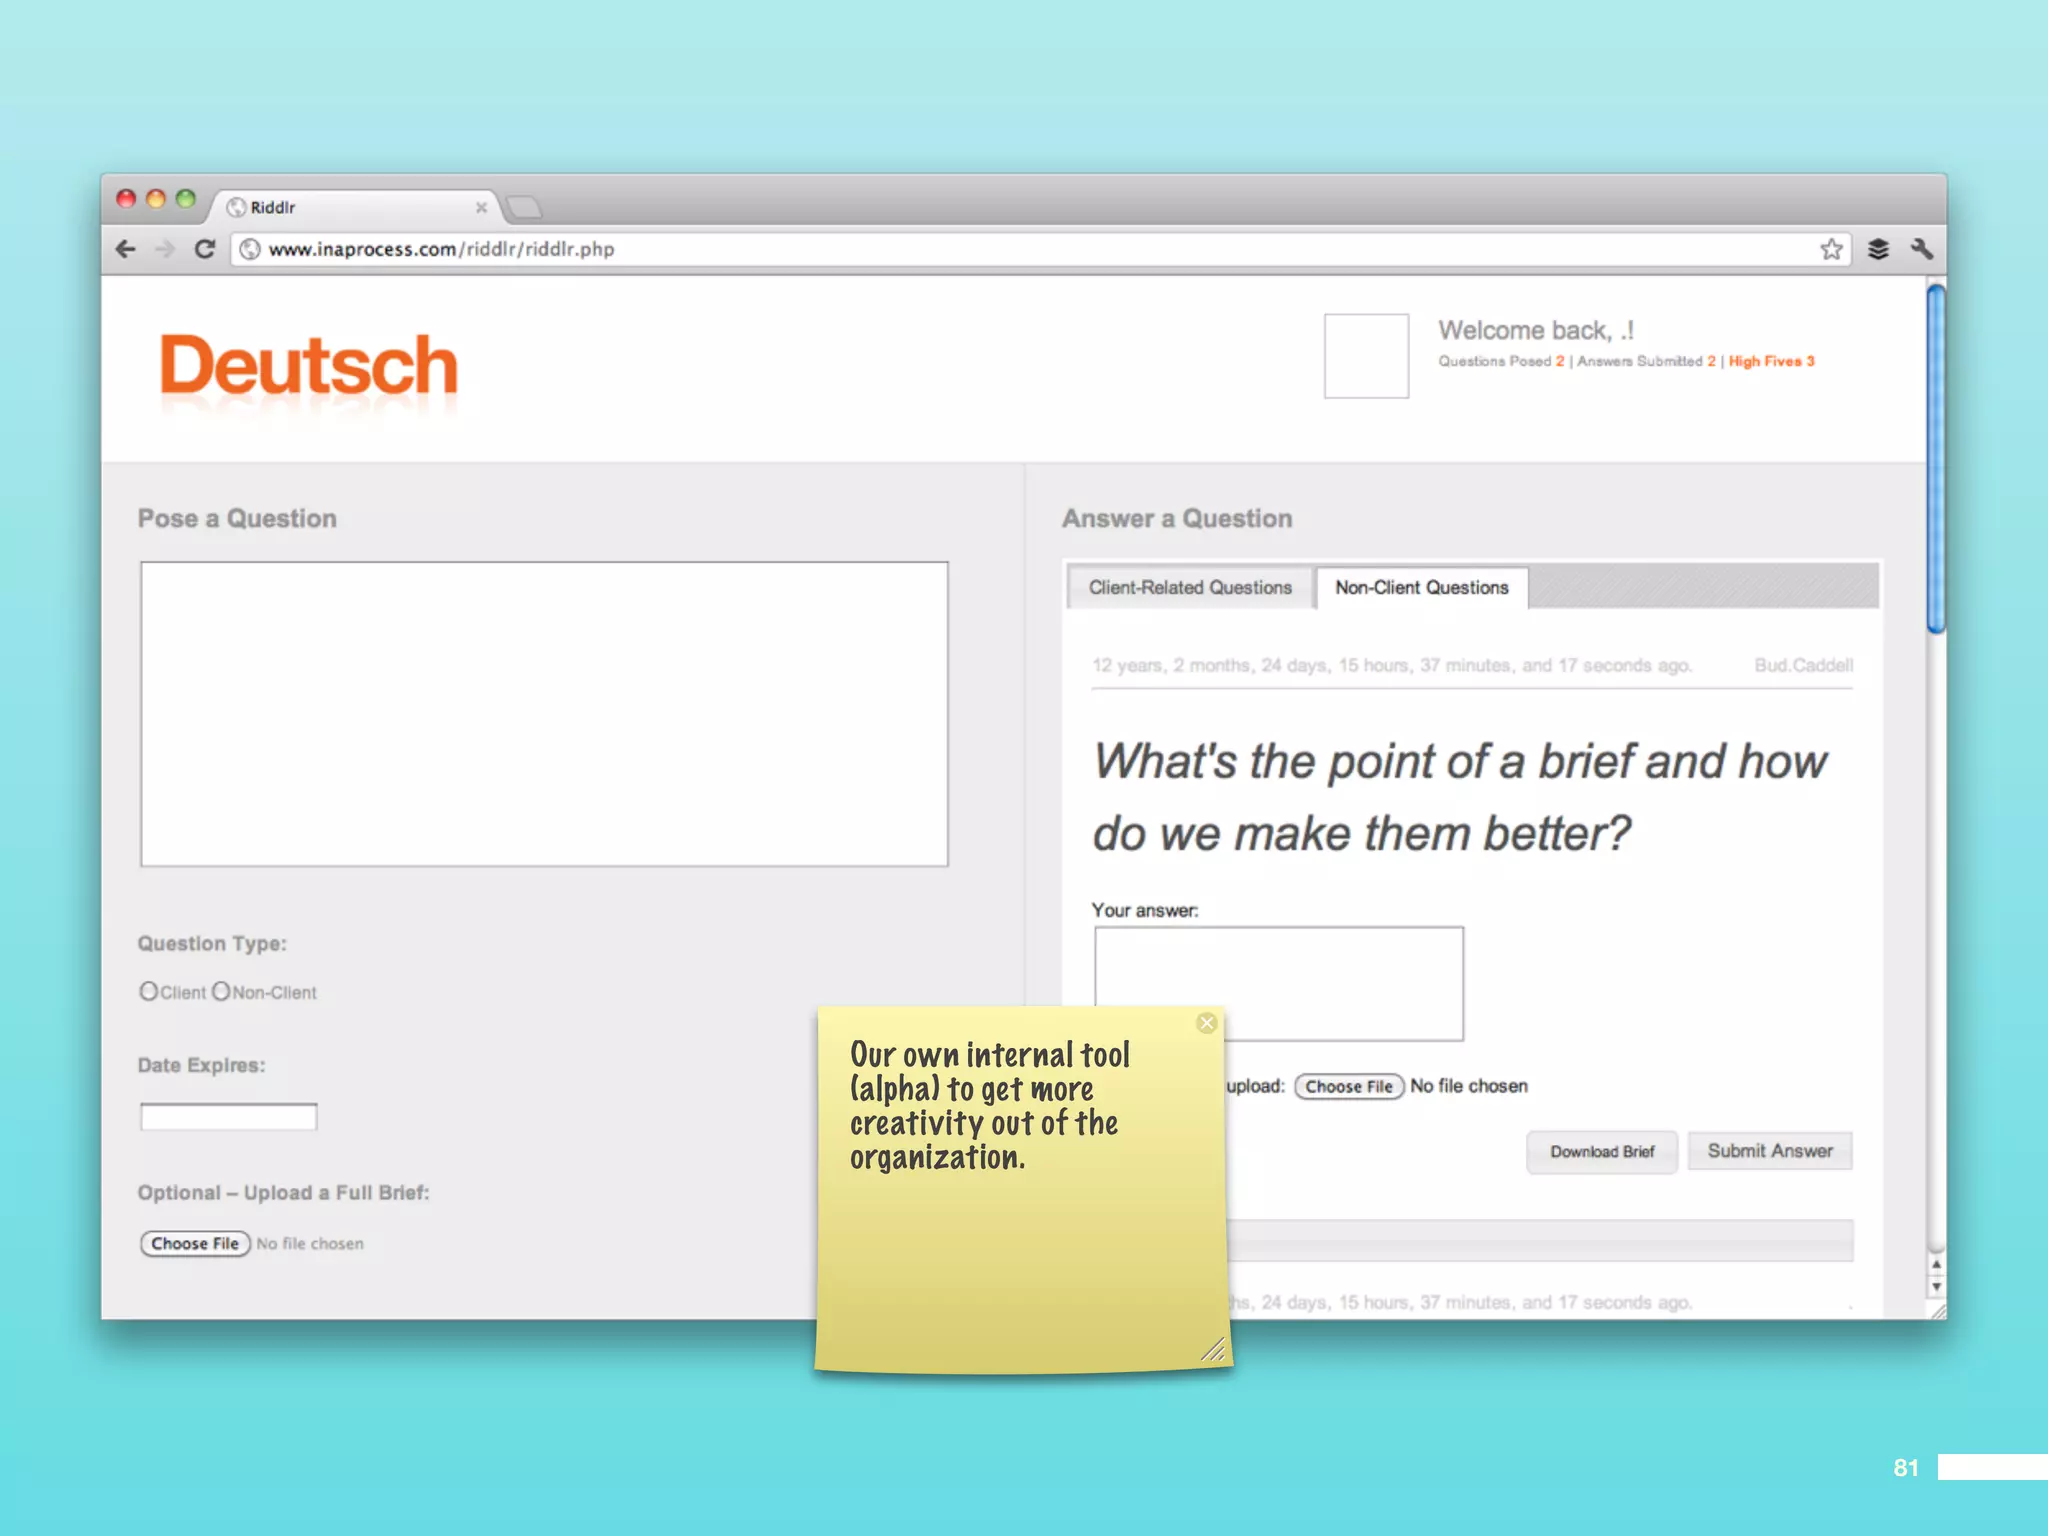Click the Answer a Question heading
Viewport: 2048px width, 1536px height.
pyautogui.click(x=1177, y=518)
